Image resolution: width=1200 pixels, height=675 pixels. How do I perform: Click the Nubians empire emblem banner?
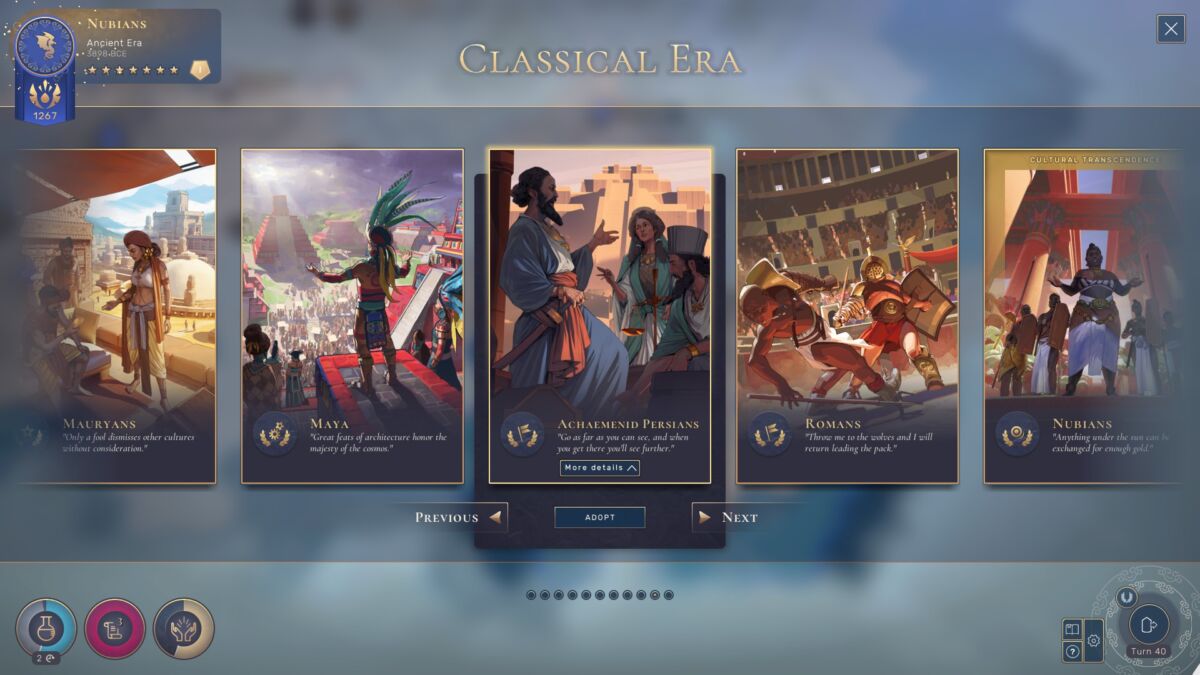pos(45,68)
